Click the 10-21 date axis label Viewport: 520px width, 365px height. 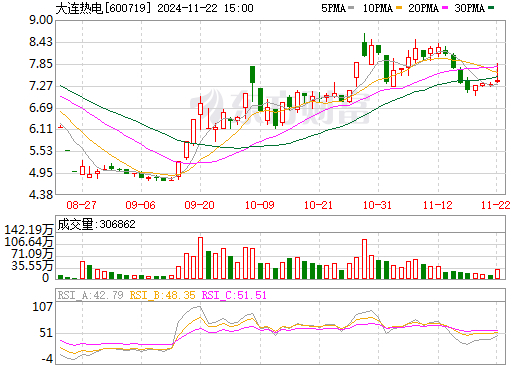[319, 205]
